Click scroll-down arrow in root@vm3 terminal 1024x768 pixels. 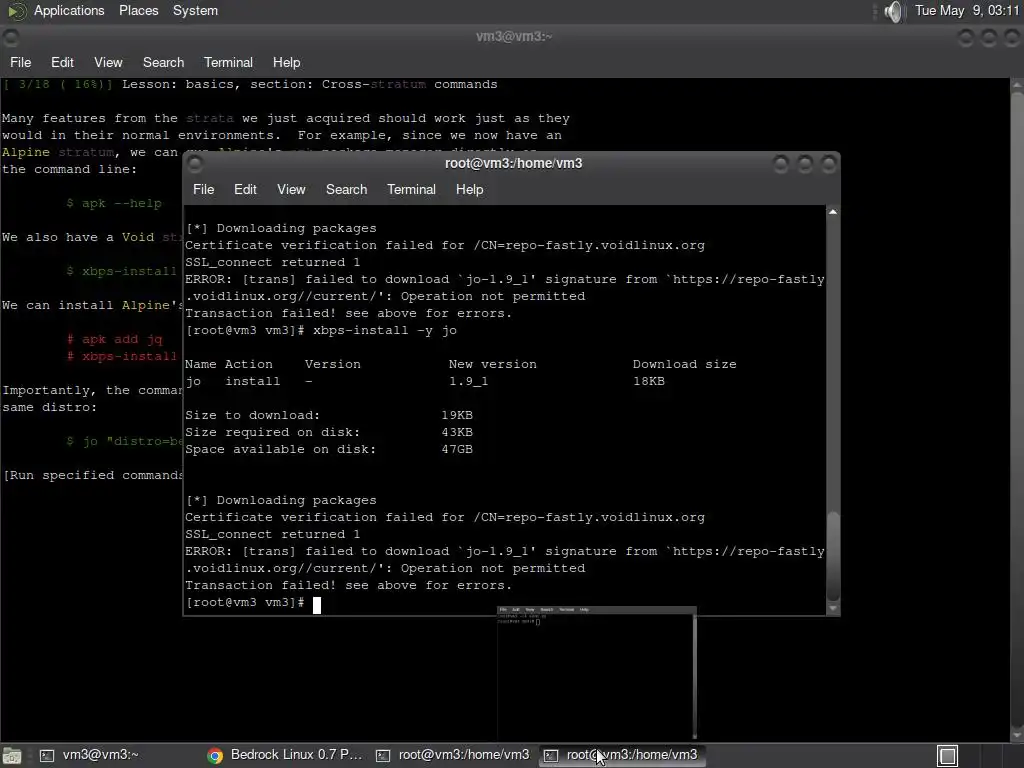[833, 609]
